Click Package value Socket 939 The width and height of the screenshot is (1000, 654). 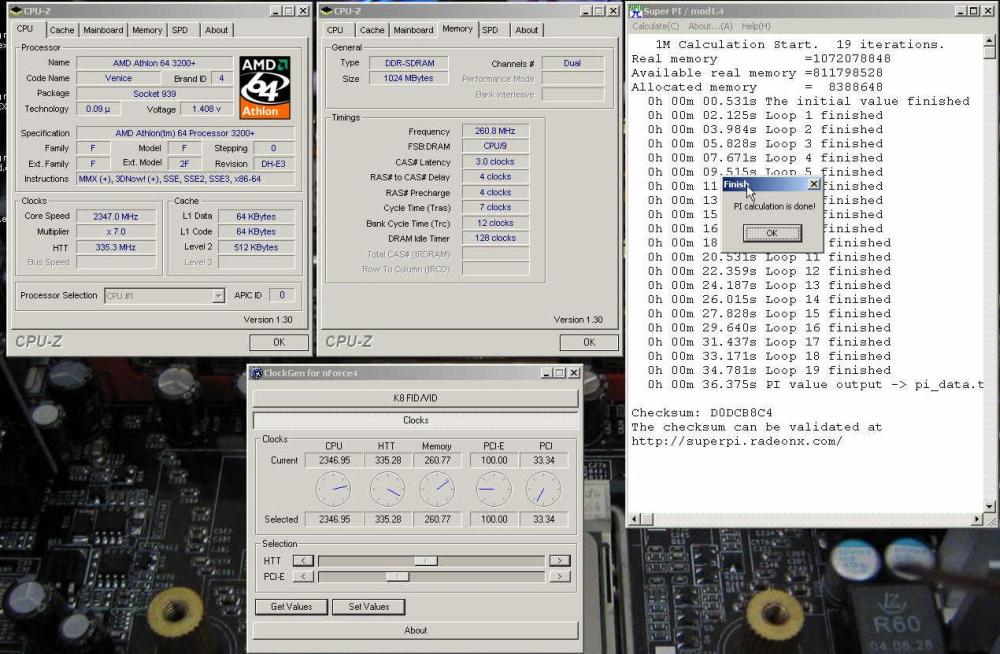[x=154, y=94]
